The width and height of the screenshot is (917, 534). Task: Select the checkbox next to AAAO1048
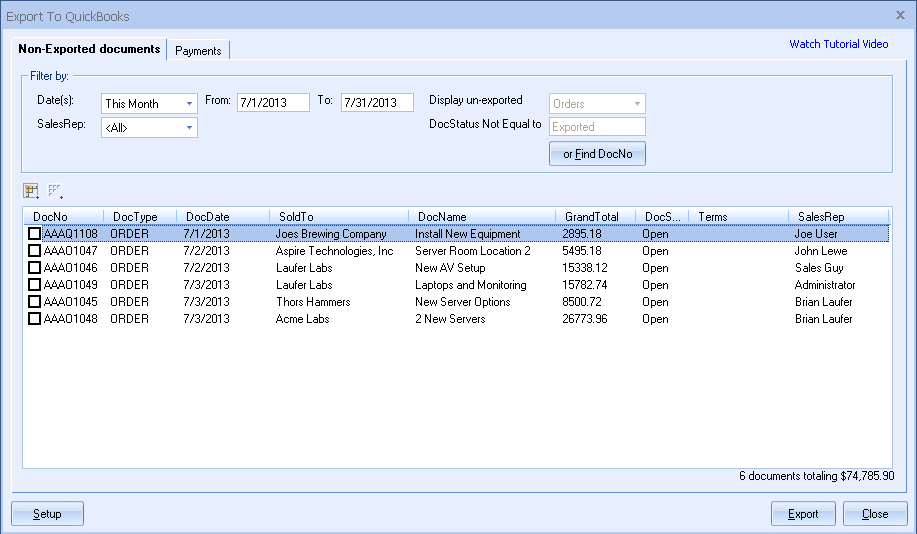35,319
